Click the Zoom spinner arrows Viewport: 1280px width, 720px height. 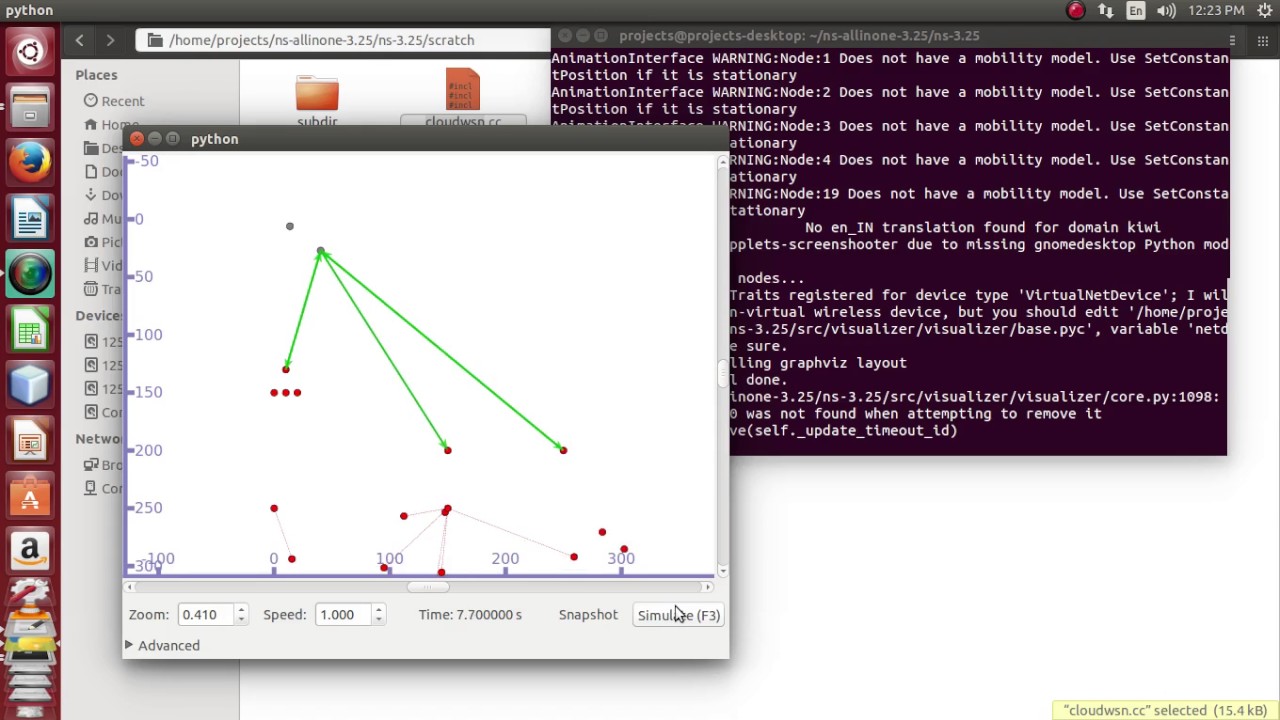240,614
